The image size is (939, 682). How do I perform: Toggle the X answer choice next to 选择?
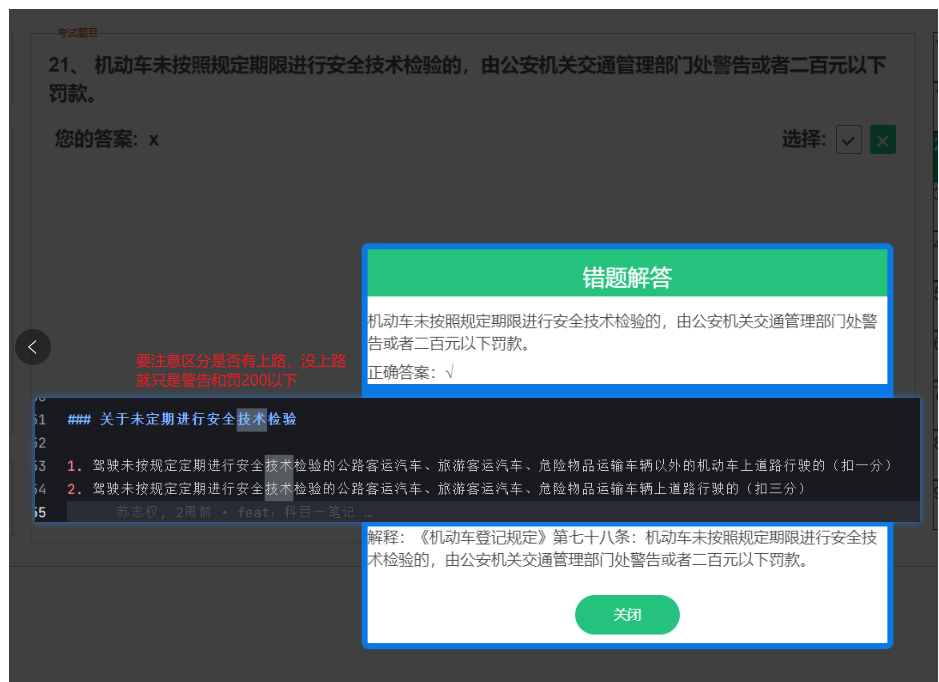(x=882, y=139)
